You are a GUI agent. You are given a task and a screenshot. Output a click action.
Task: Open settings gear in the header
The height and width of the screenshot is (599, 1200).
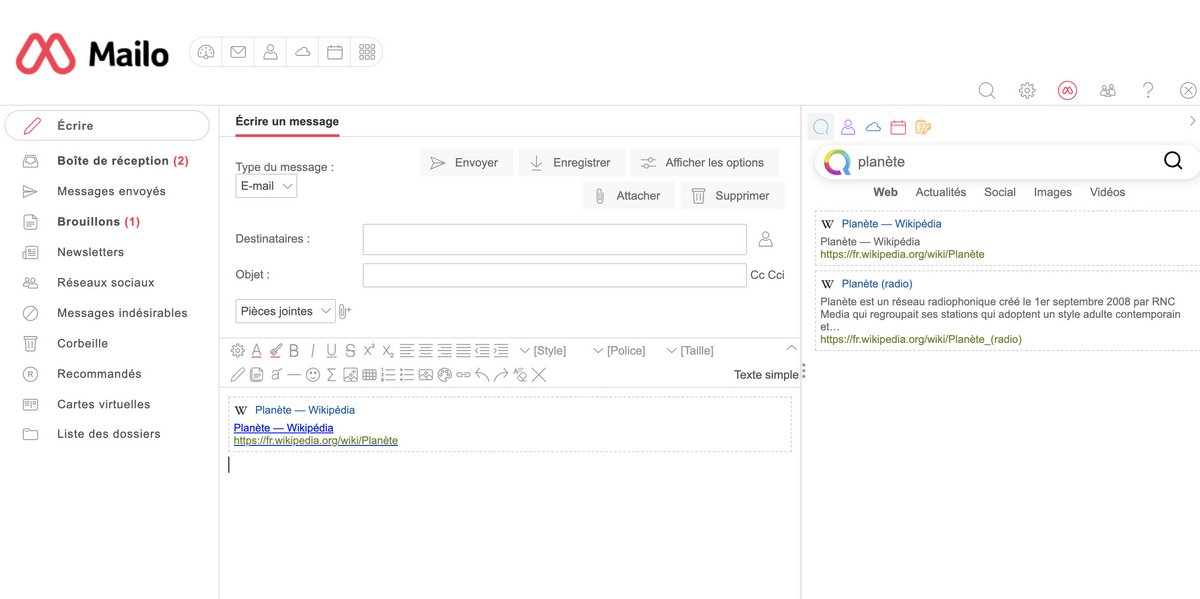coord(1027,90)
